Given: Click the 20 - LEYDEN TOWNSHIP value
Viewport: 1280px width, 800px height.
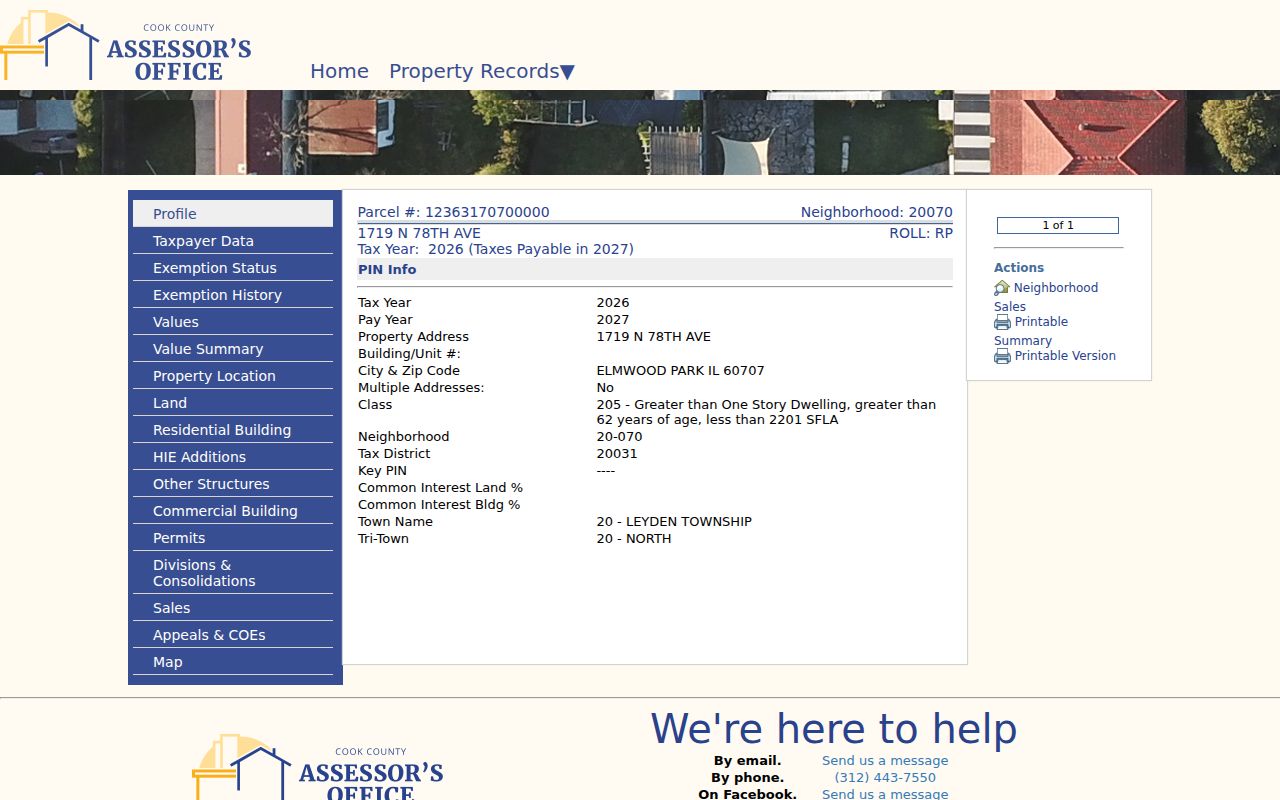Looking at the screenshot, I should tap(674, 522).
